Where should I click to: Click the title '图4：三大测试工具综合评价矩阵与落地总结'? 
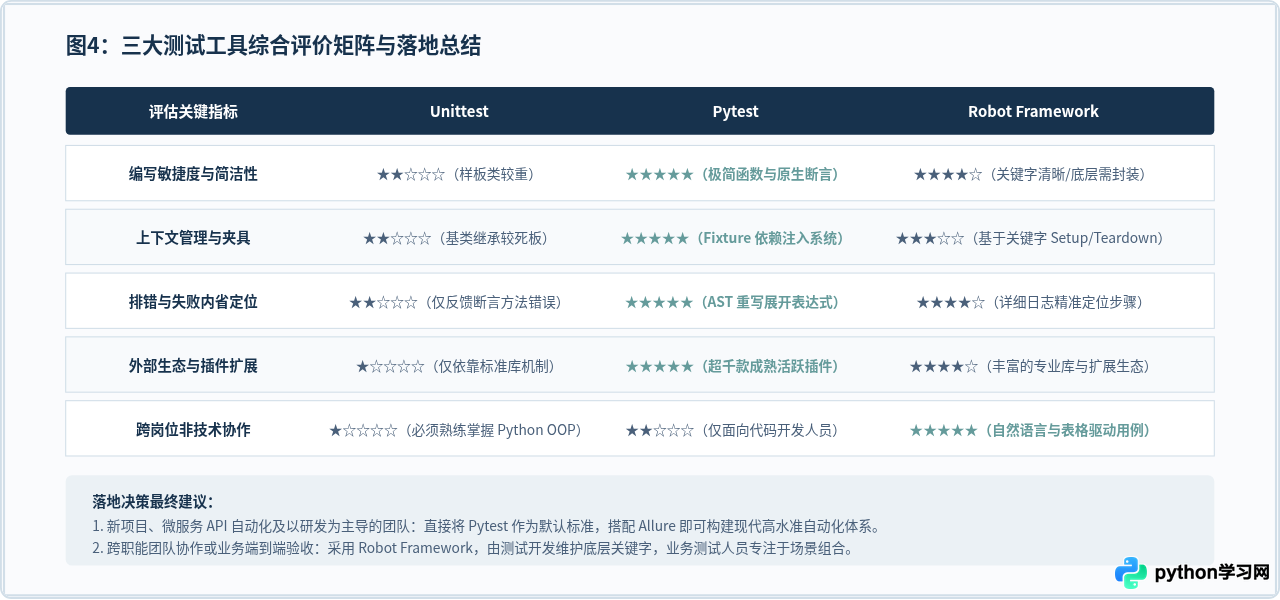point(273,45)
